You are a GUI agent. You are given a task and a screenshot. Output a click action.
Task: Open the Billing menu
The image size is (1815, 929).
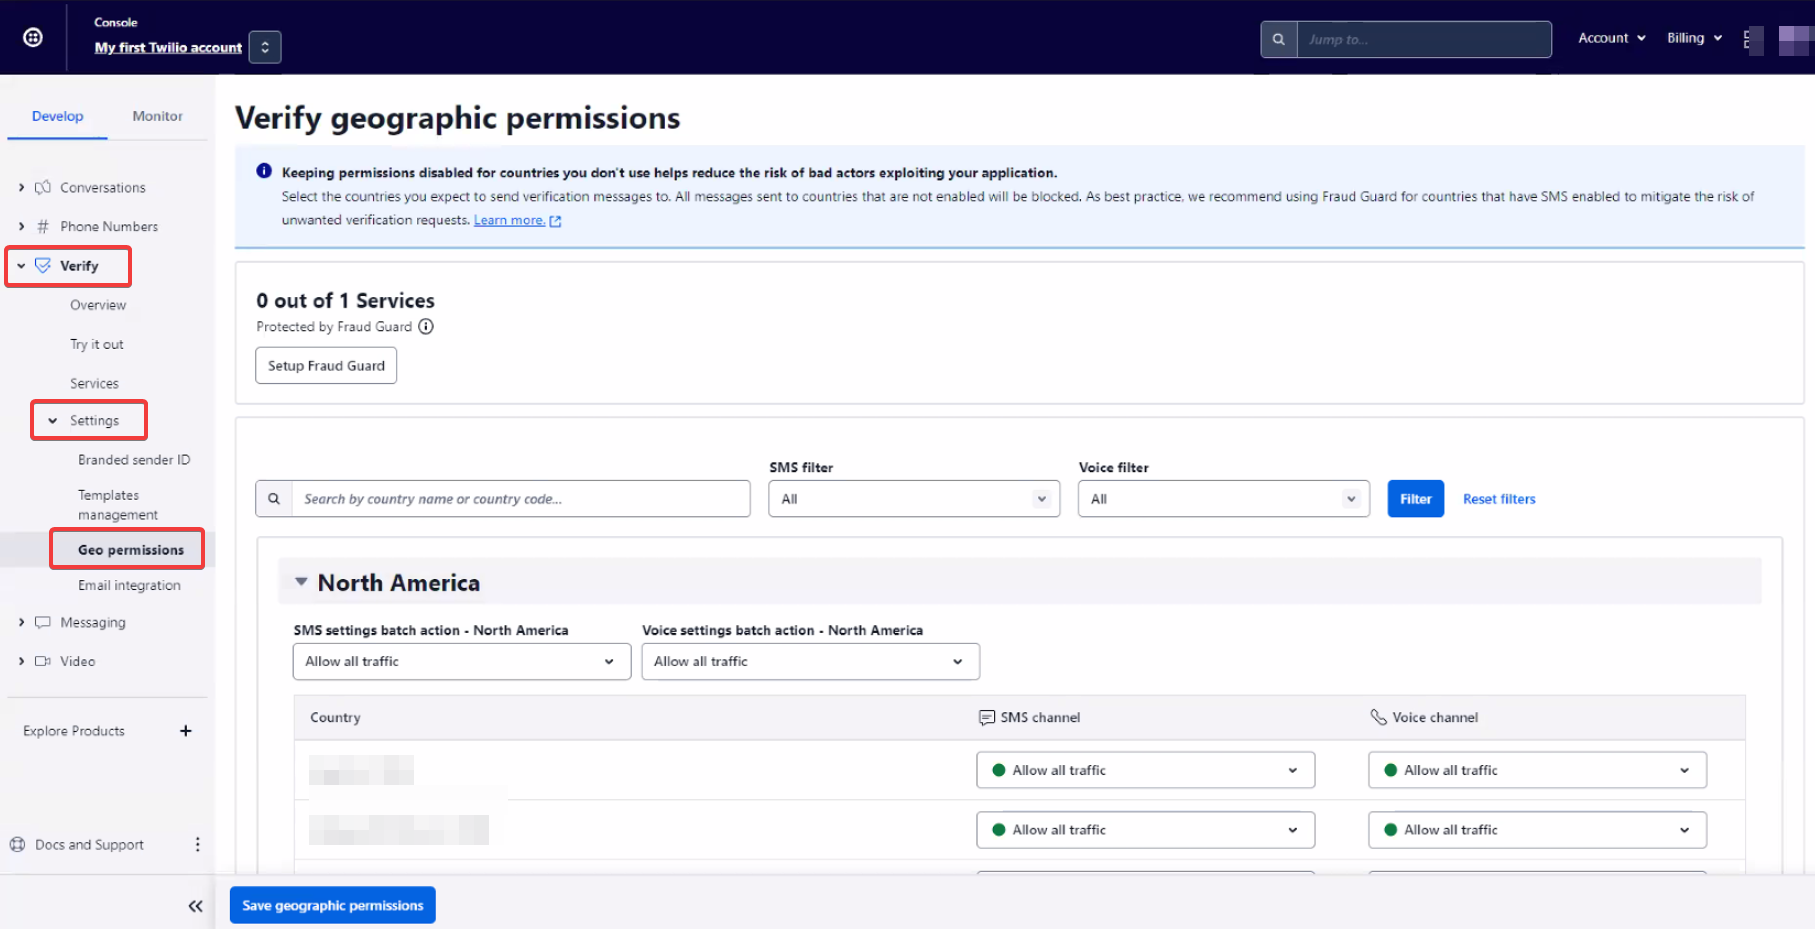(1694, 38)
